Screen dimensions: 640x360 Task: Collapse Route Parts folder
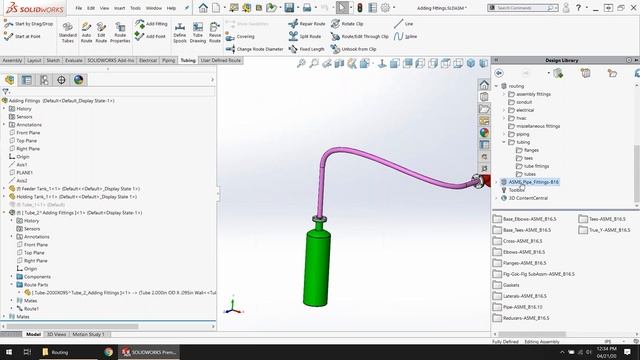pyautogui.click(x=11, y=284)
